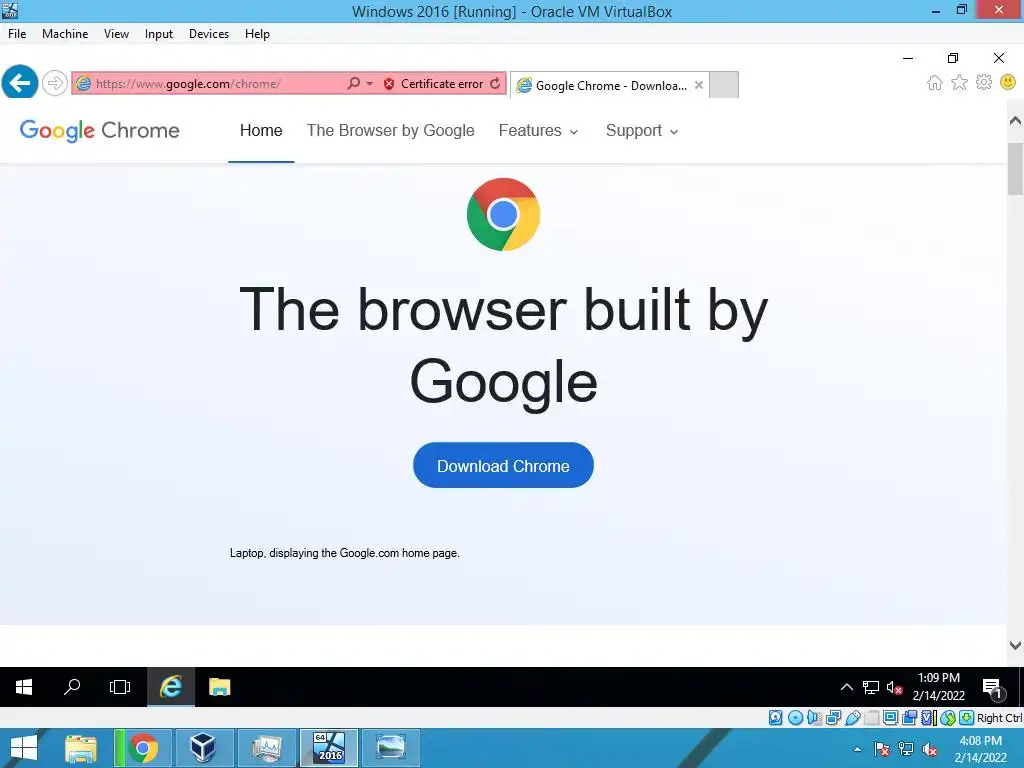Click Windows 2016 VM taskbar button
This screenshot has height=768, width=1024.
pyautogui.click(x=328, y=748)
